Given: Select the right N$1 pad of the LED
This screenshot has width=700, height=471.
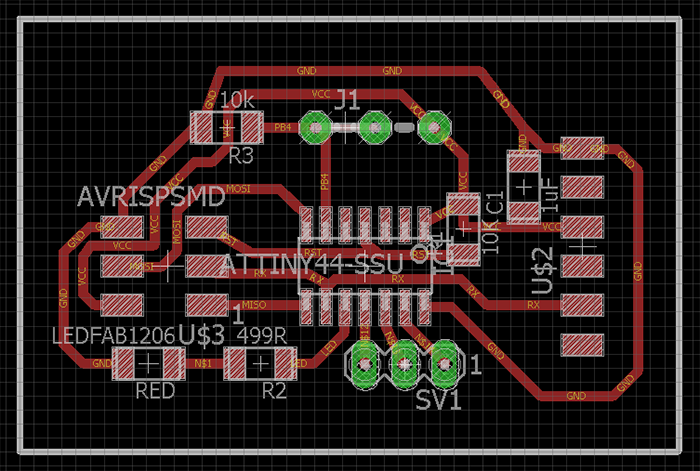Looking at the screenshot, I should [173, 364].
